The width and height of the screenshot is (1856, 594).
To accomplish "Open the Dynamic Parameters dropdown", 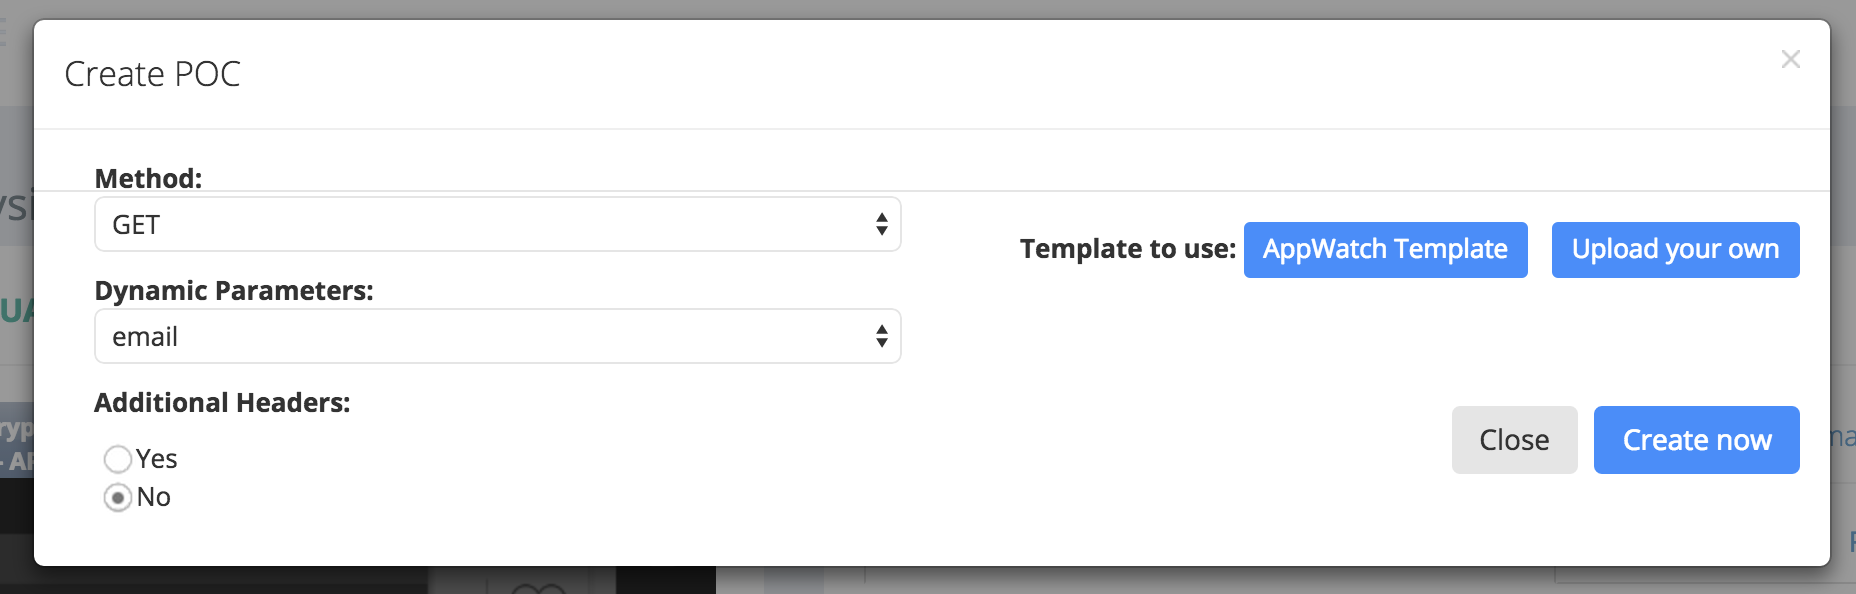I will pos(497,337).
